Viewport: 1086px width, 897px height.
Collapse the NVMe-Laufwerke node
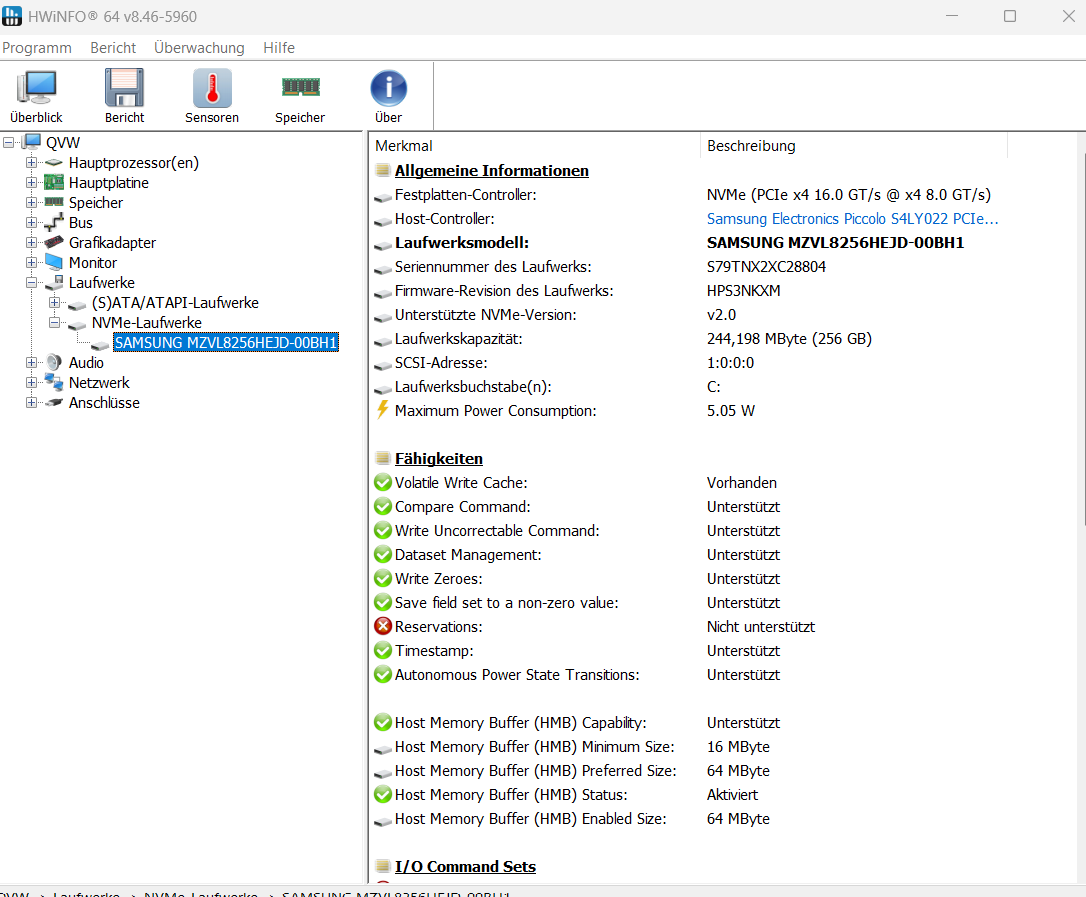(x=54, y=323)
